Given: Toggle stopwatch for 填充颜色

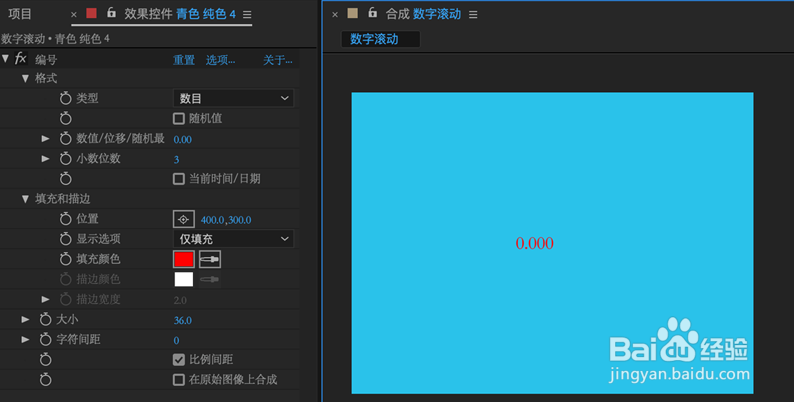Looking at the screenshot, I should [x=65, y=259].
